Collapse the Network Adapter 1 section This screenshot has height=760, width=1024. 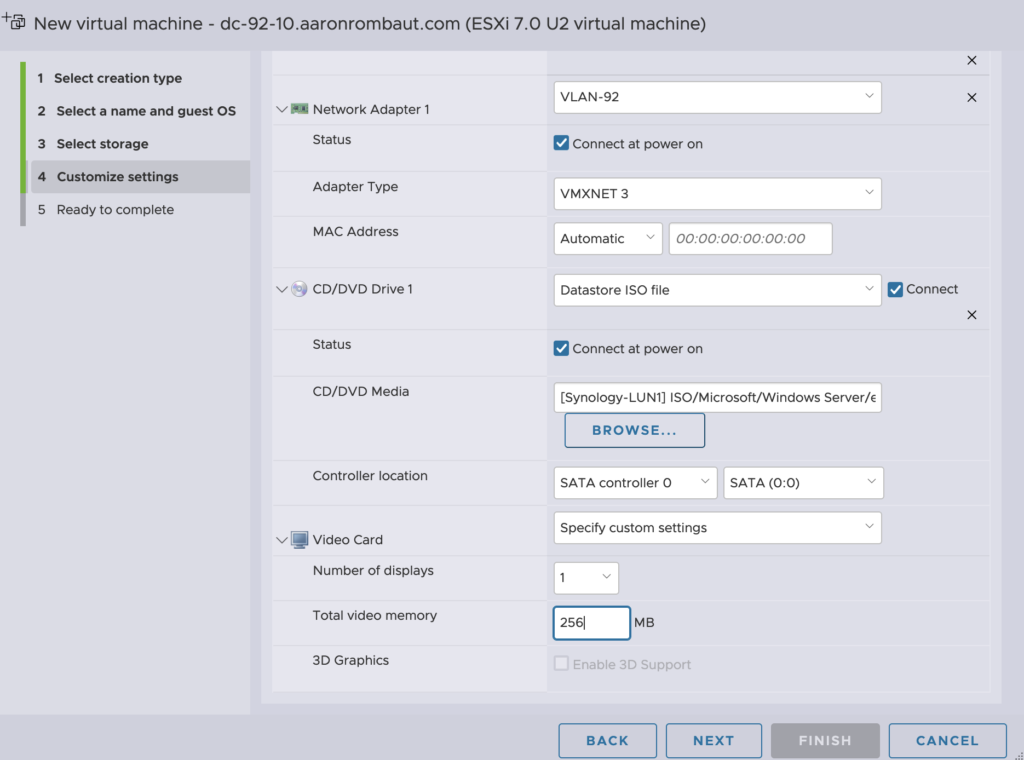(x=281, y=110)
